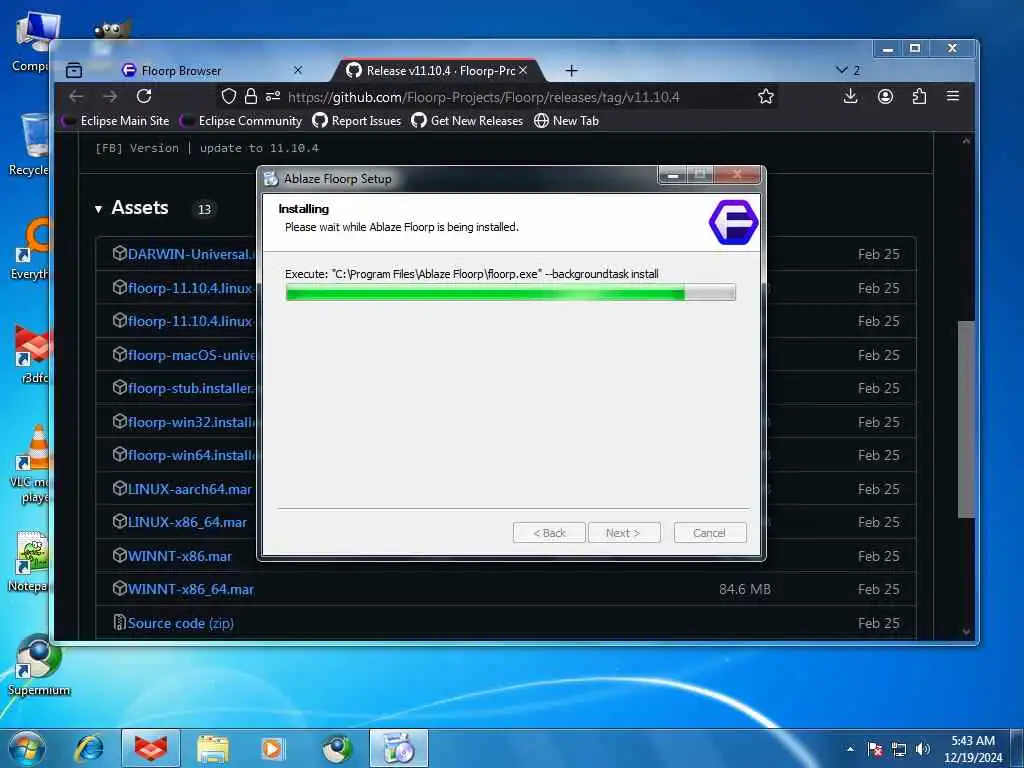Open the account profile icon
The image size is (1024, 768).
point(885,97)
